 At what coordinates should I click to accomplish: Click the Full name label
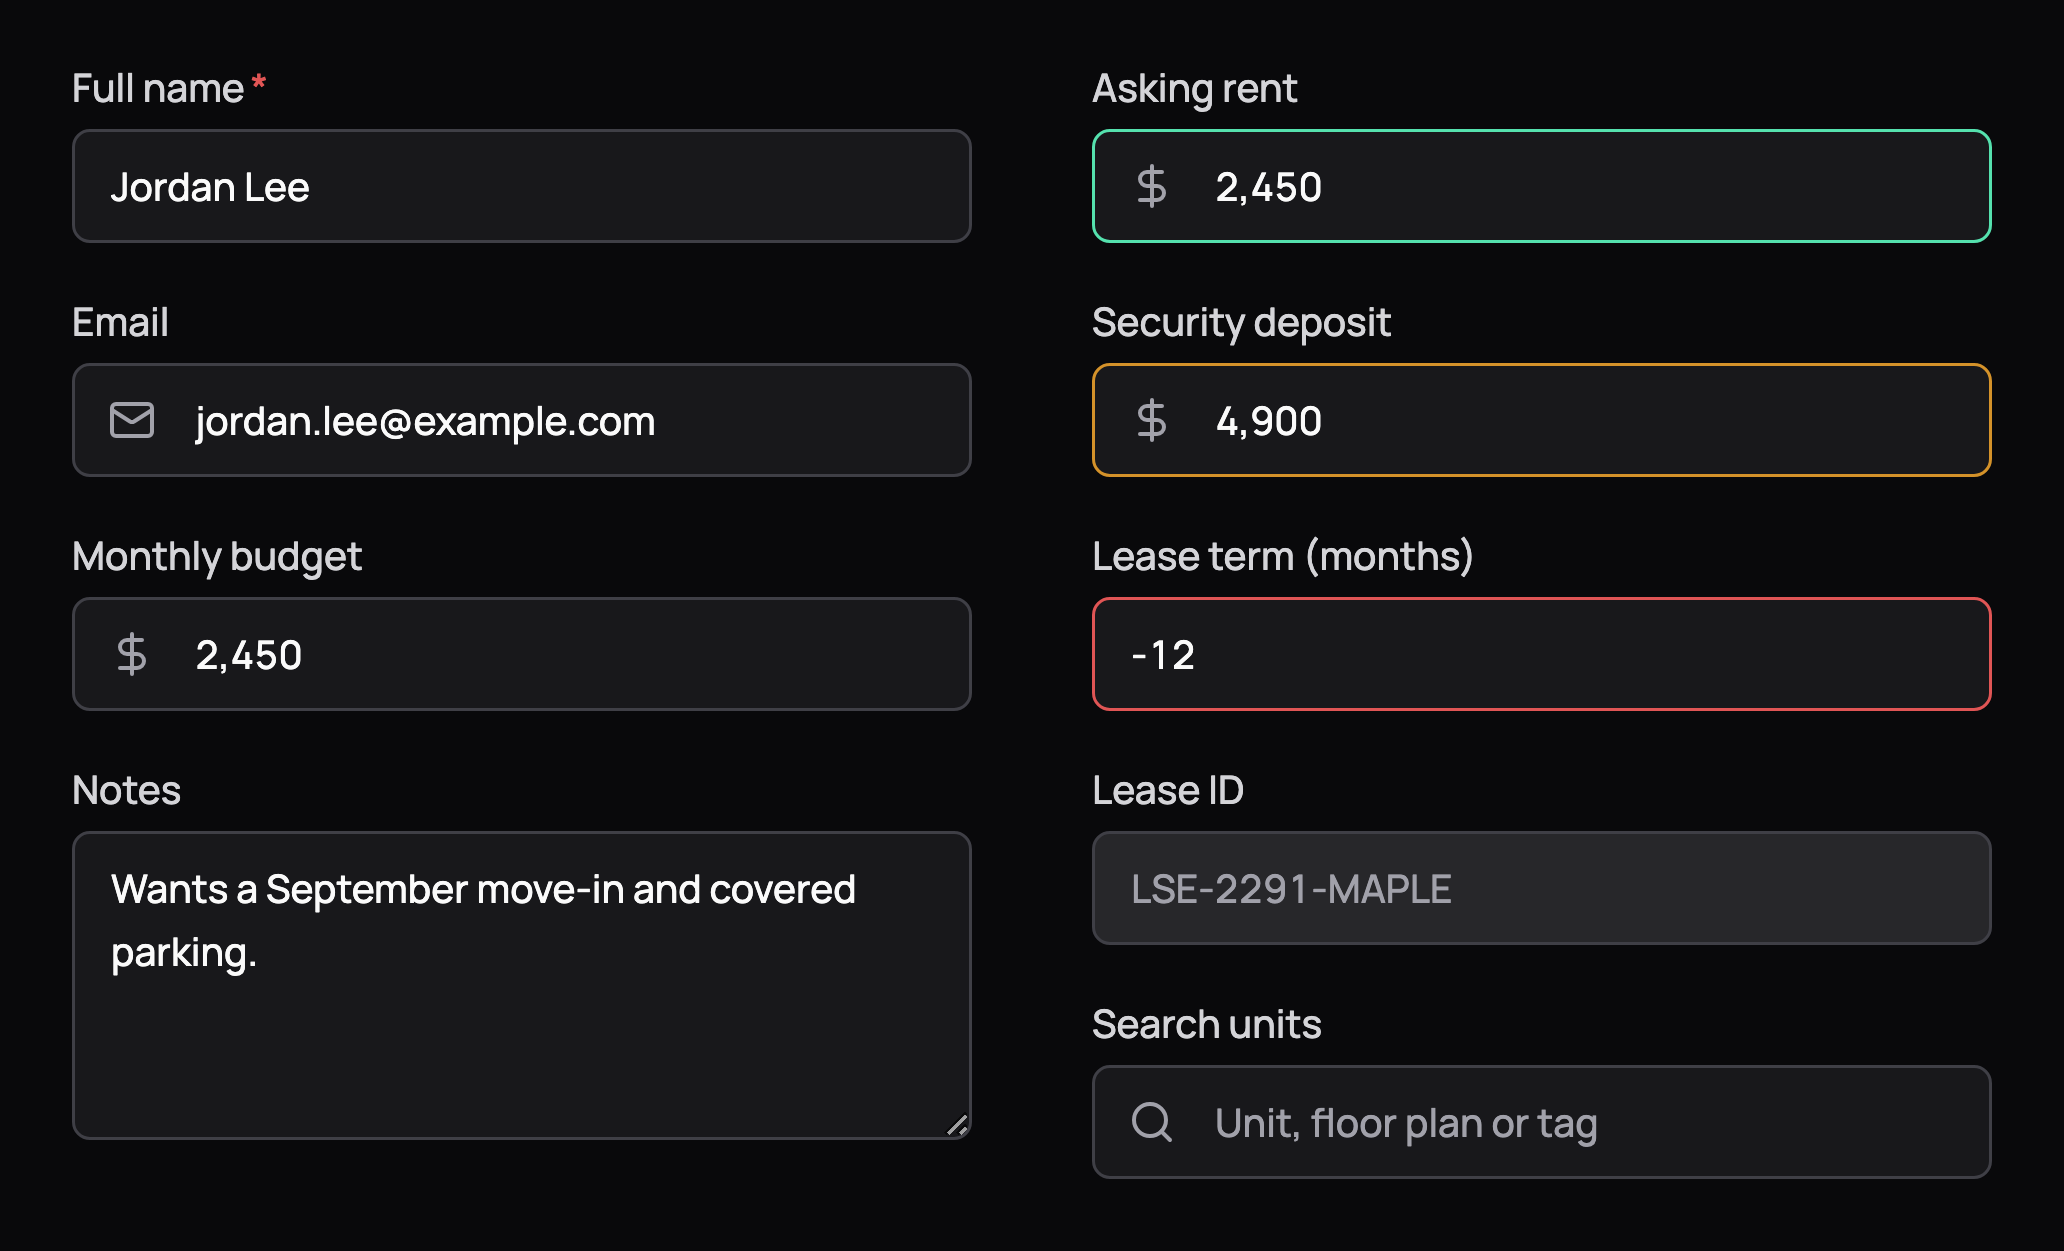[158, 88]
